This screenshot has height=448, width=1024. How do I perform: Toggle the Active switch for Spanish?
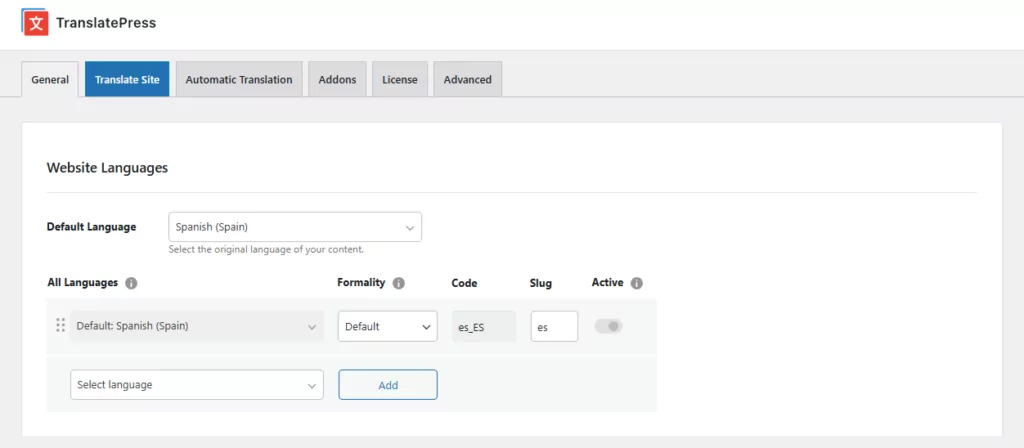[x=609, y=326]
